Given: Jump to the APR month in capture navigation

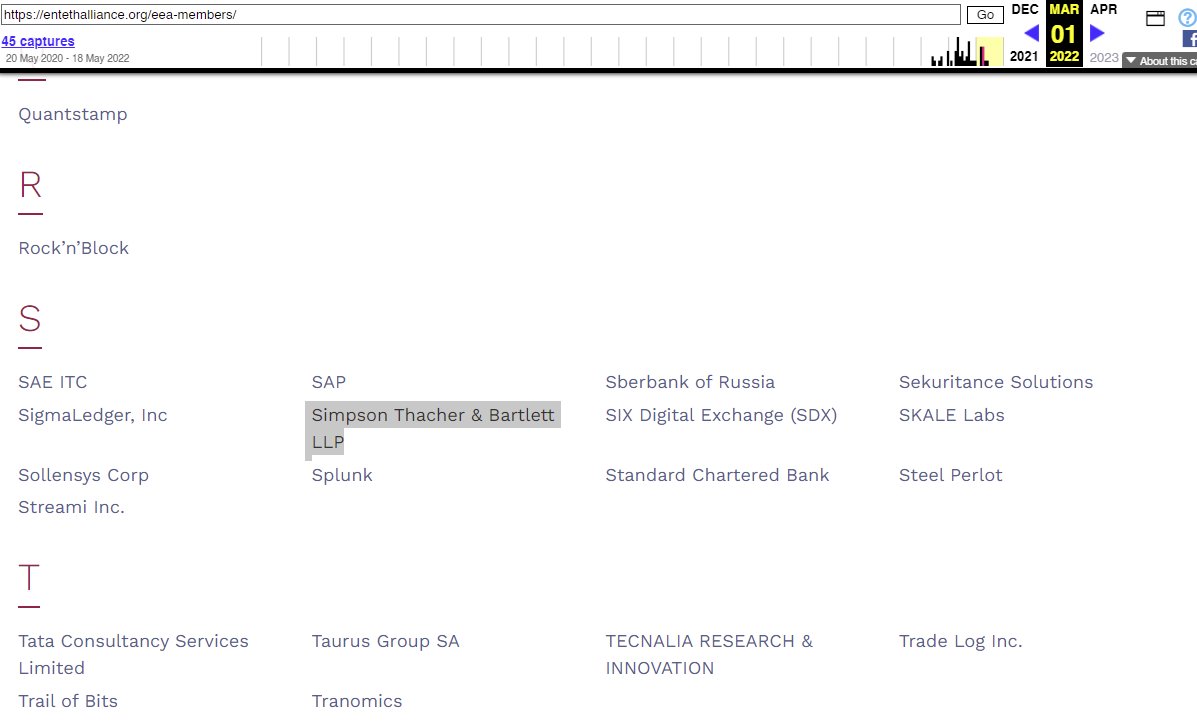Looking at the screenshot, I should (x=1103, y=9).
